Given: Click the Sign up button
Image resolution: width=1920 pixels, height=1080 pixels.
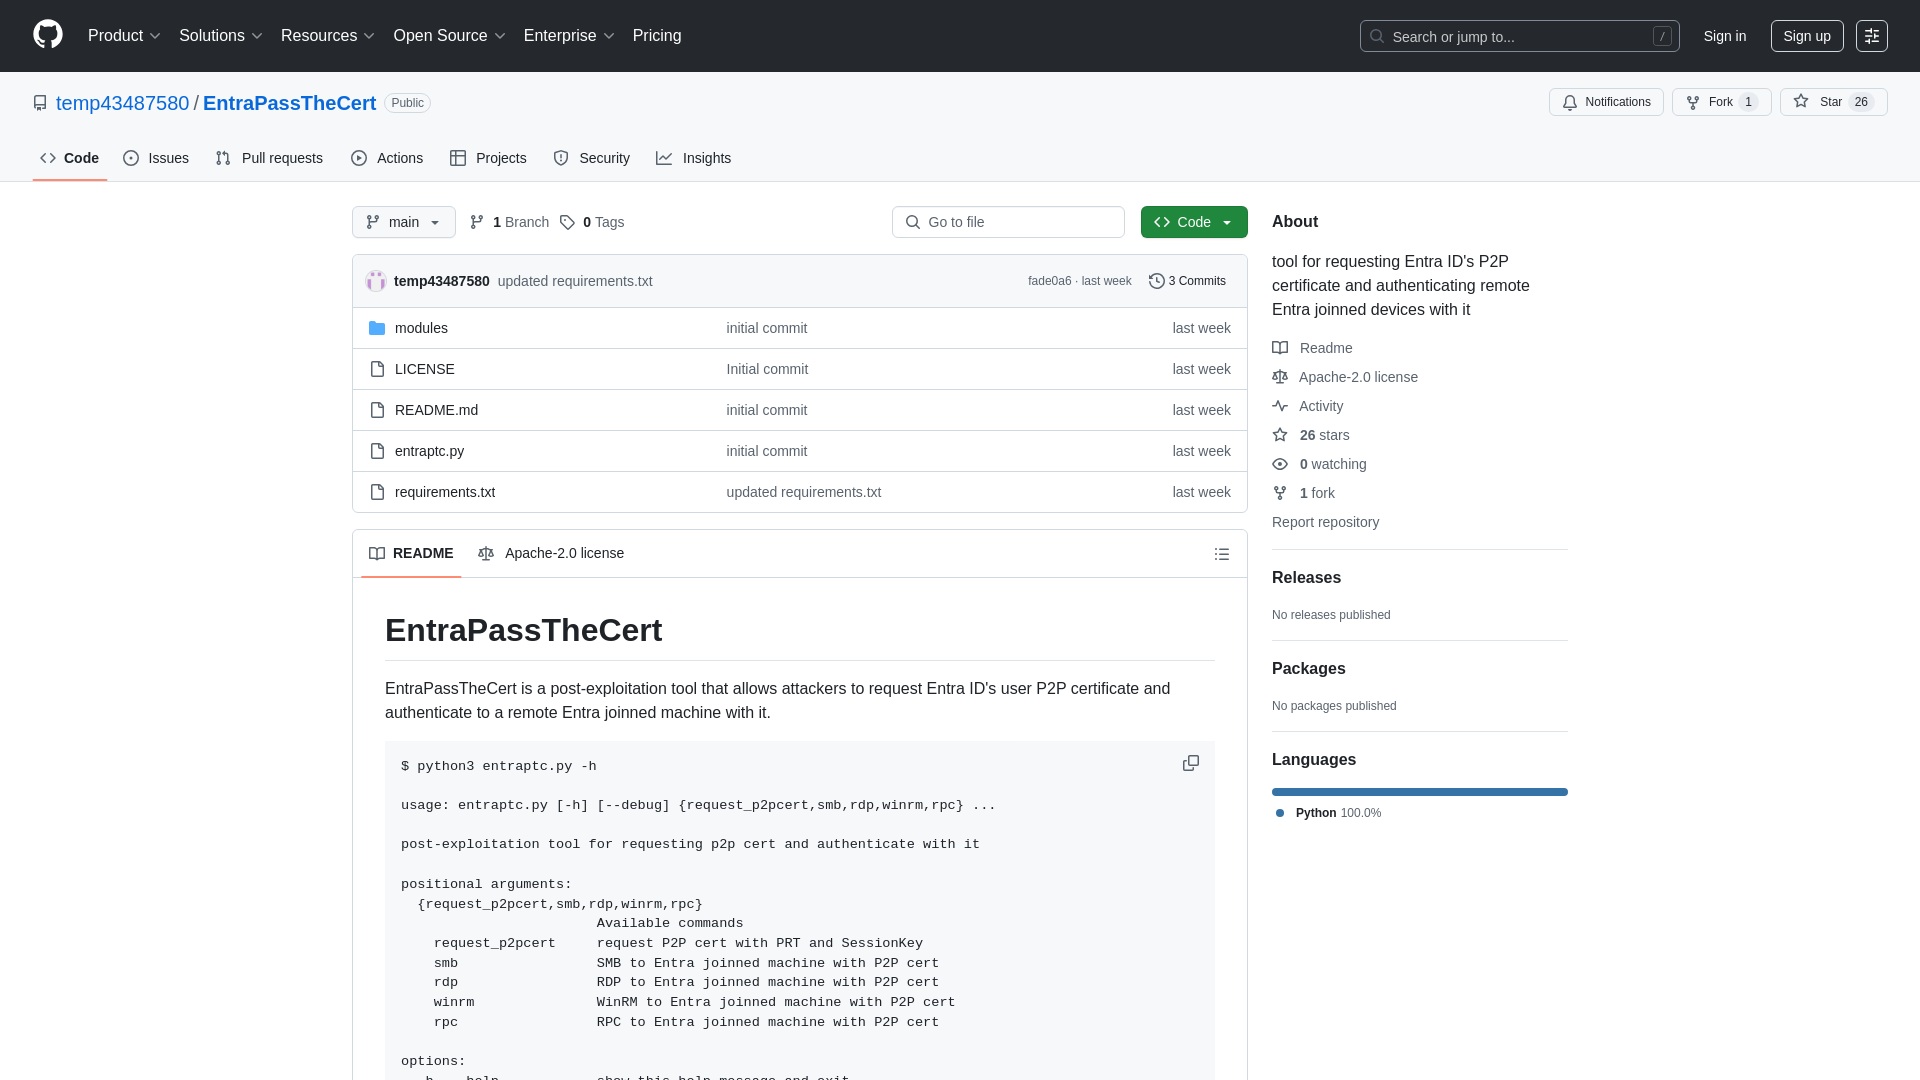Looking at the screenshot, I should pos(1807,36).
